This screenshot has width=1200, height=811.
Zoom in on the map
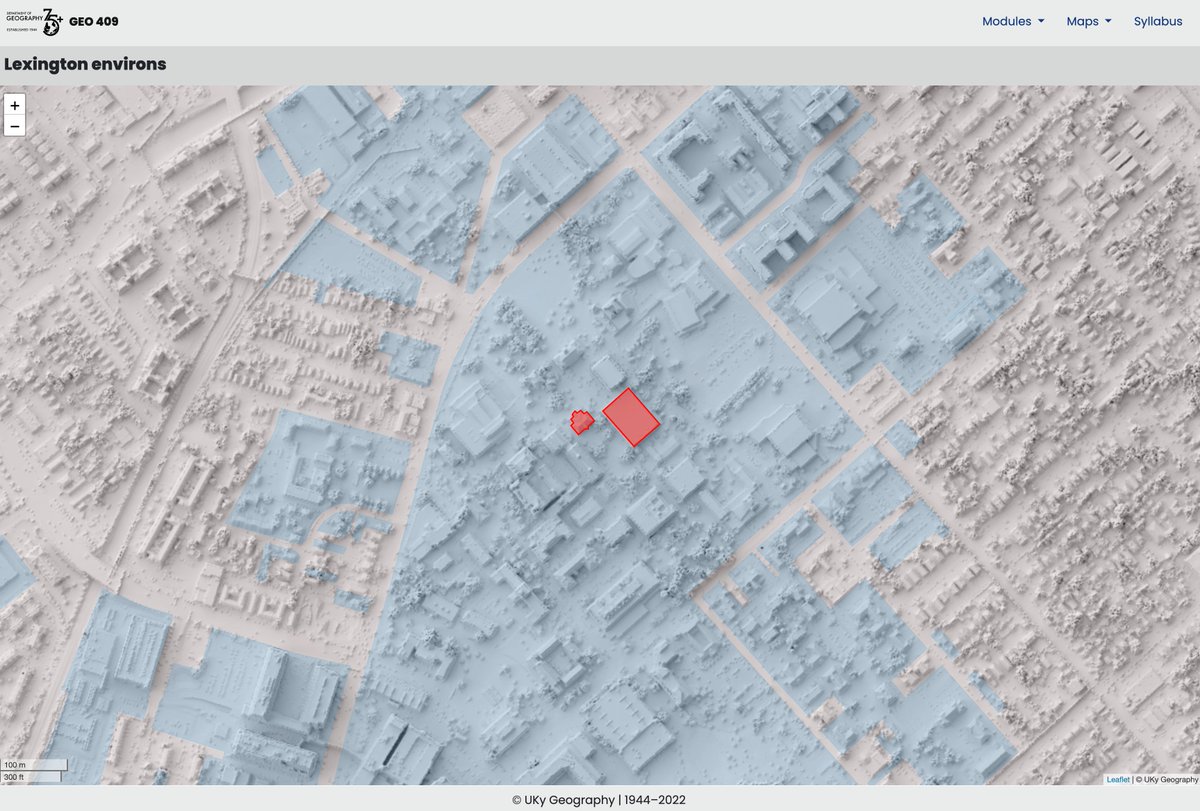[x=15, y=105]
